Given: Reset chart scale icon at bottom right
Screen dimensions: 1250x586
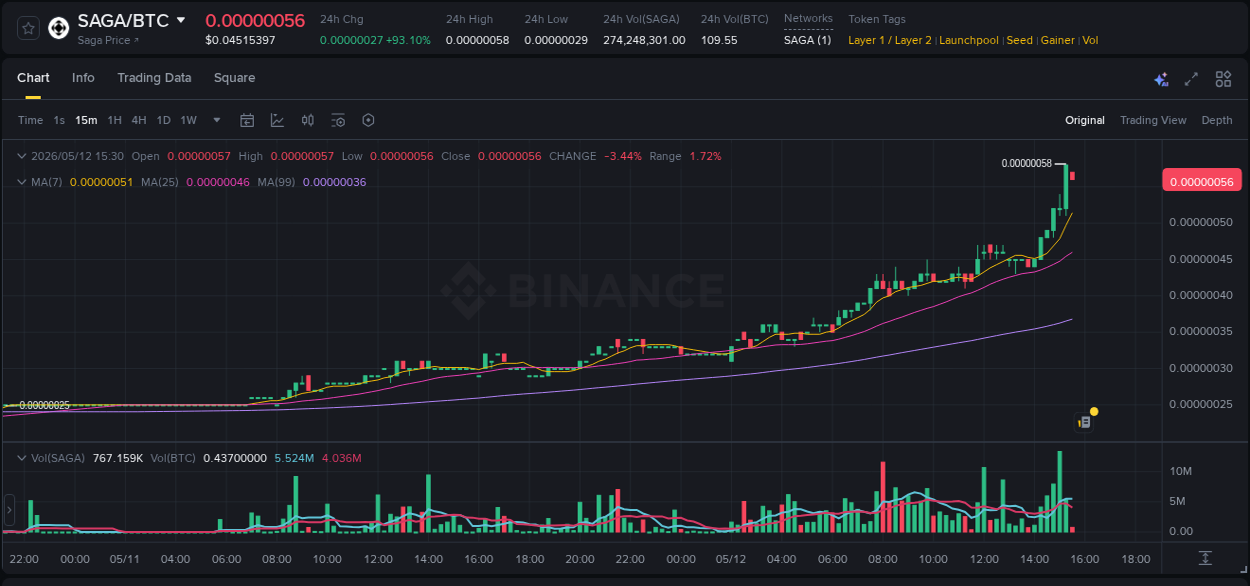Looking at the screenshot, I should [x=1206, y=558].
